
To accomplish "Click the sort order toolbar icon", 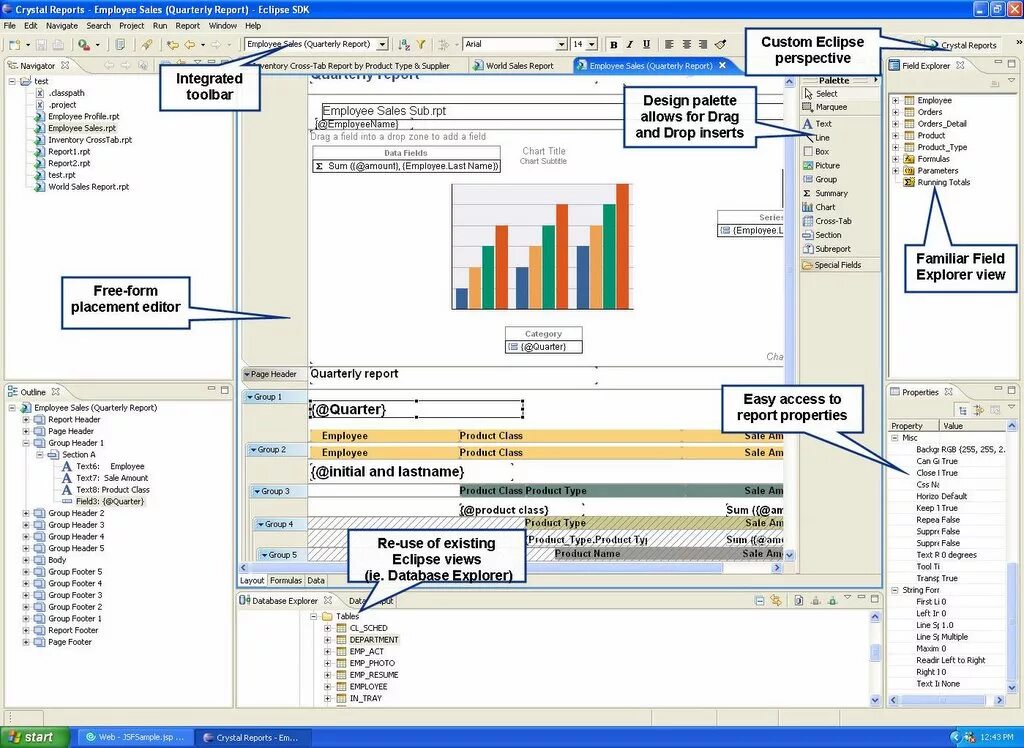I will coord(404,44).
